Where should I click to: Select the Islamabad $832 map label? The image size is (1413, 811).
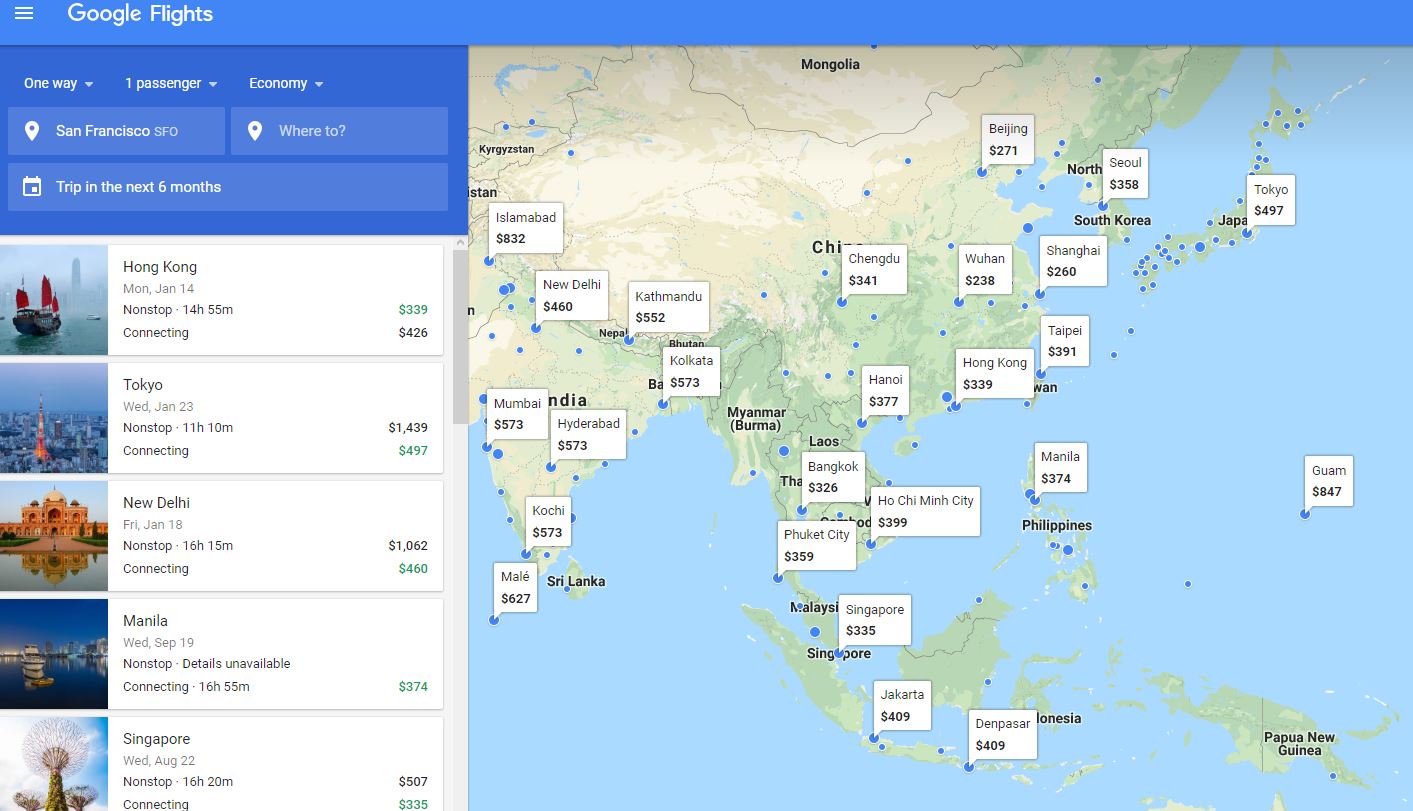[x=525, y=228]
